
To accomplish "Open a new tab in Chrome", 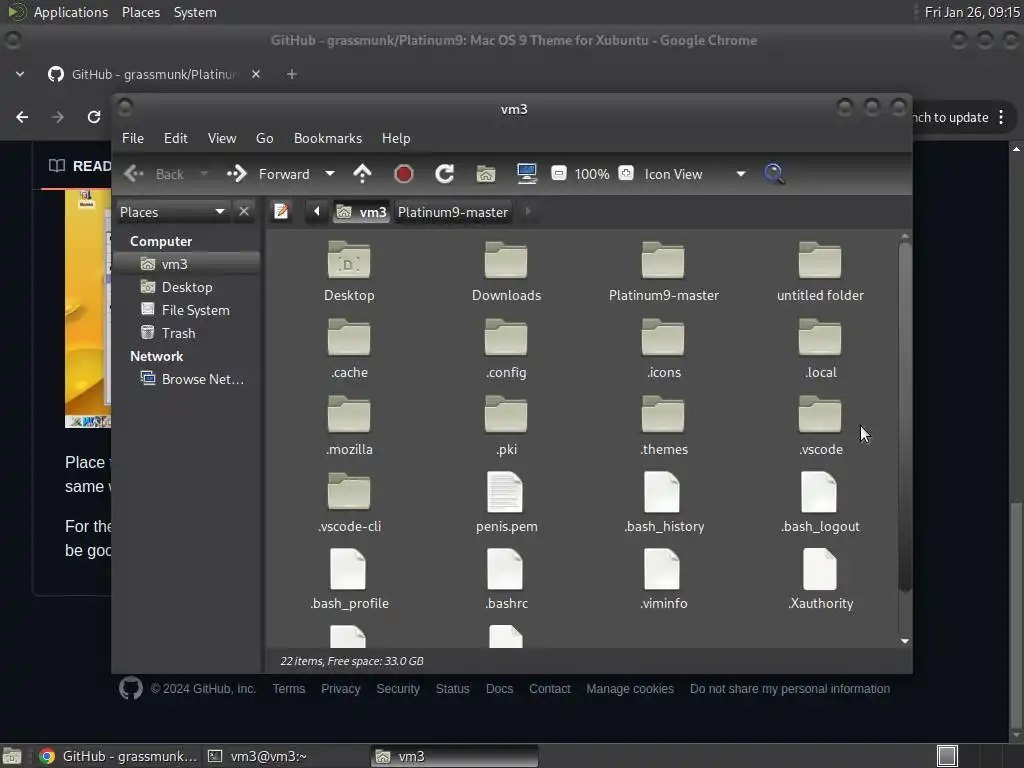I will (292, 74).
